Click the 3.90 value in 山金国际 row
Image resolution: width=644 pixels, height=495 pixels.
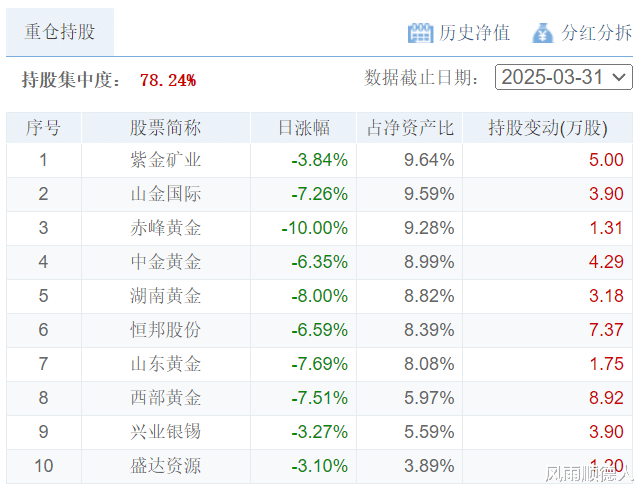pos(606,194)
